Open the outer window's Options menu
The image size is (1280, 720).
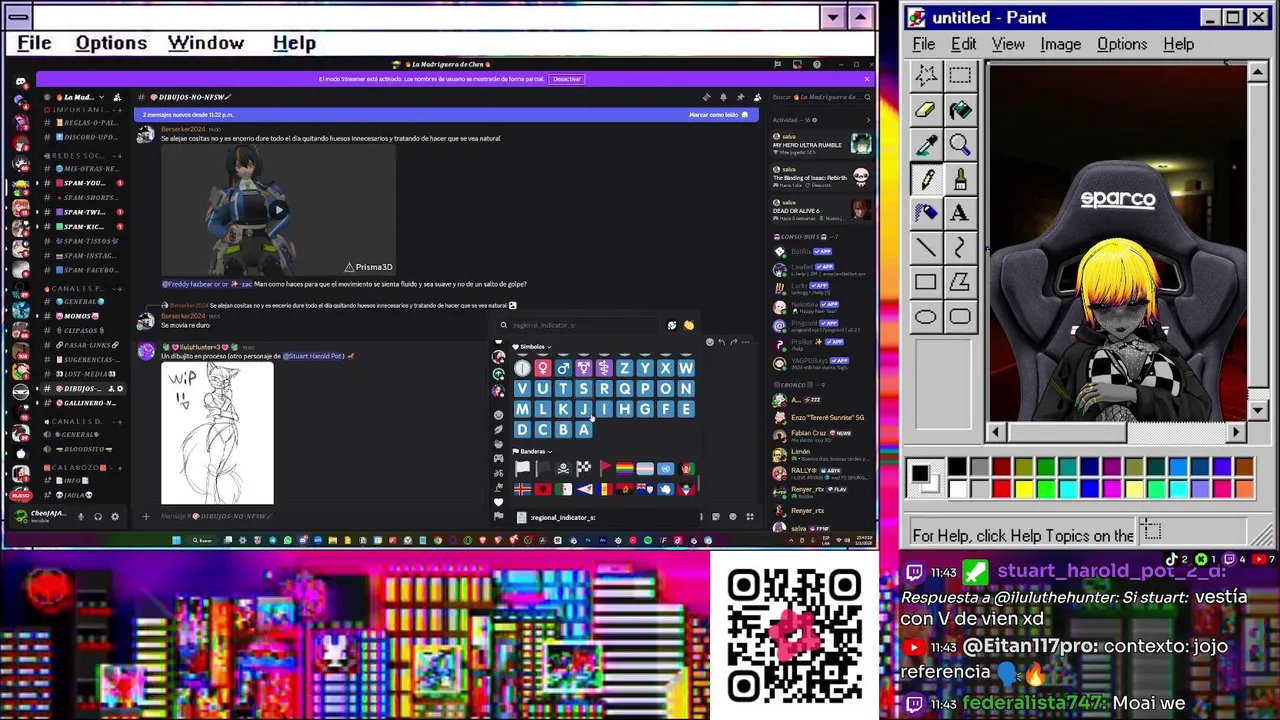(x=111, y=43)
